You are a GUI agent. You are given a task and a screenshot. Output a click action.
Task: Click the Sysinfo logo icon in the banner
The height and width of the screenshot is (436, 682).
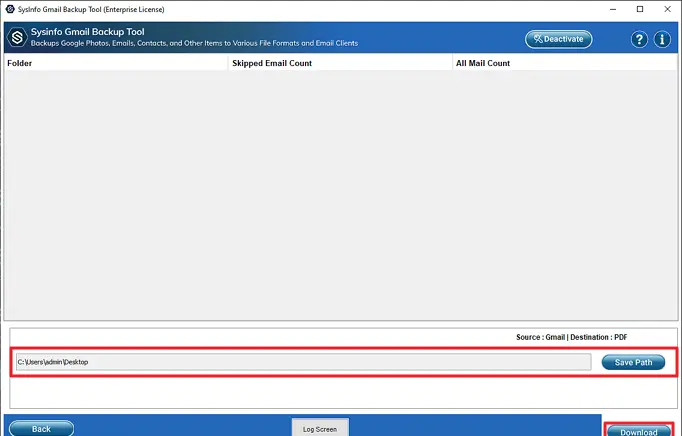[x=17, y=37]
